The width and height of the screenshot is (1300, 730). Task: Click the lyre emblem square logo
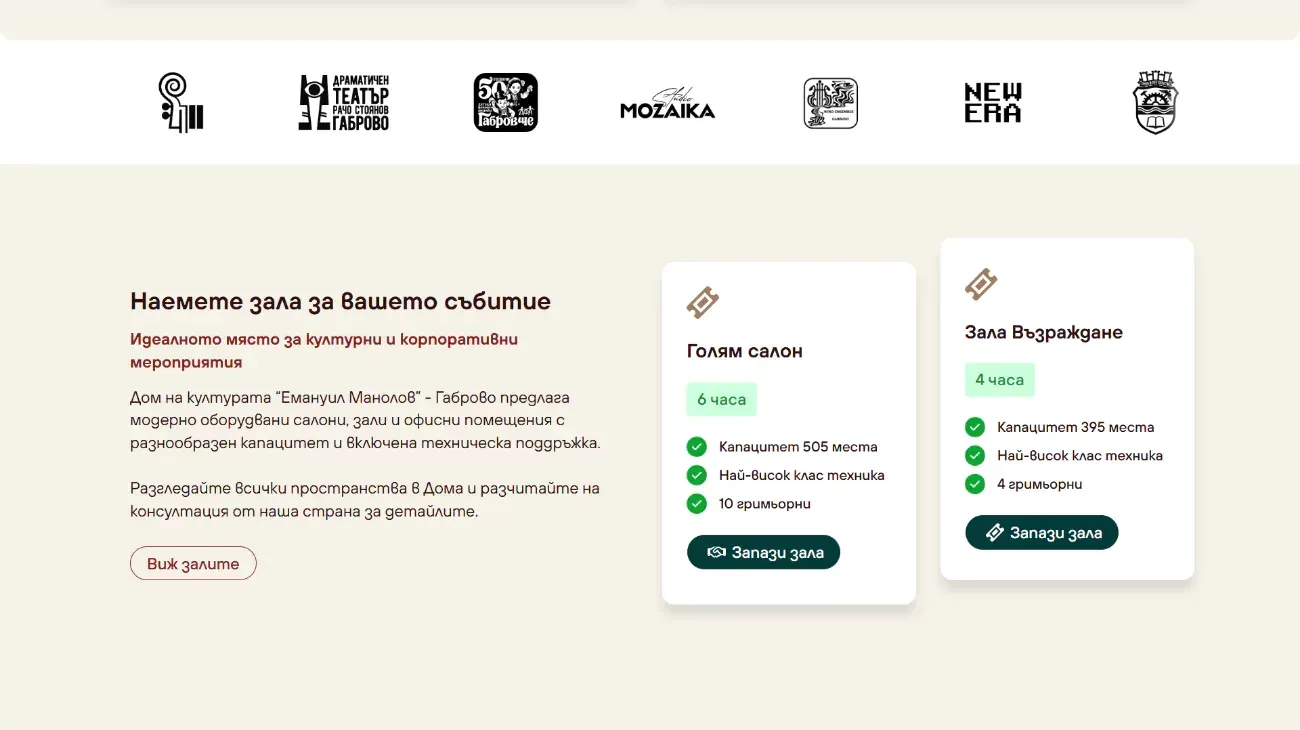coord(831,103)
